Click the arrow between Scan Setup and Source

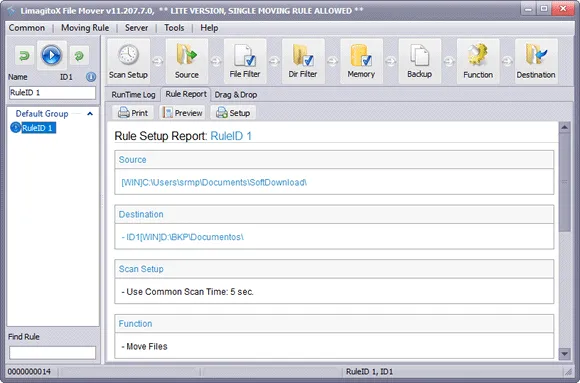(158, 61)
